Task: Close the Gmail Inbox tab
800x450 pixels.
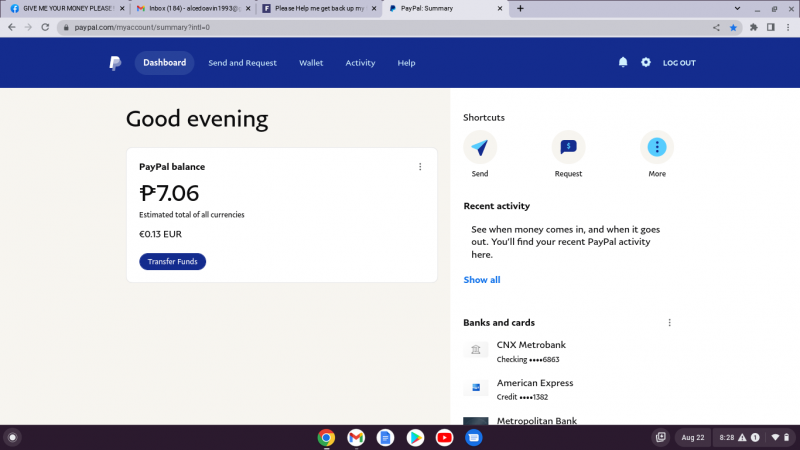Action: (x=248, y=9)
